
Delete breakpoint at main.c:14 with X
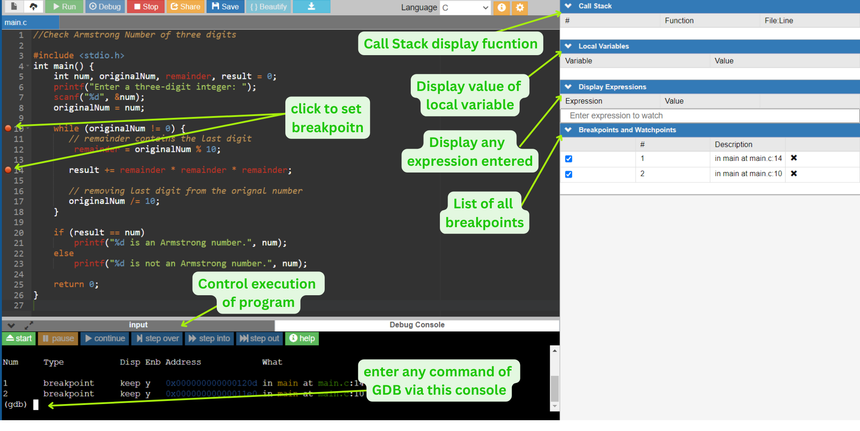793,158
